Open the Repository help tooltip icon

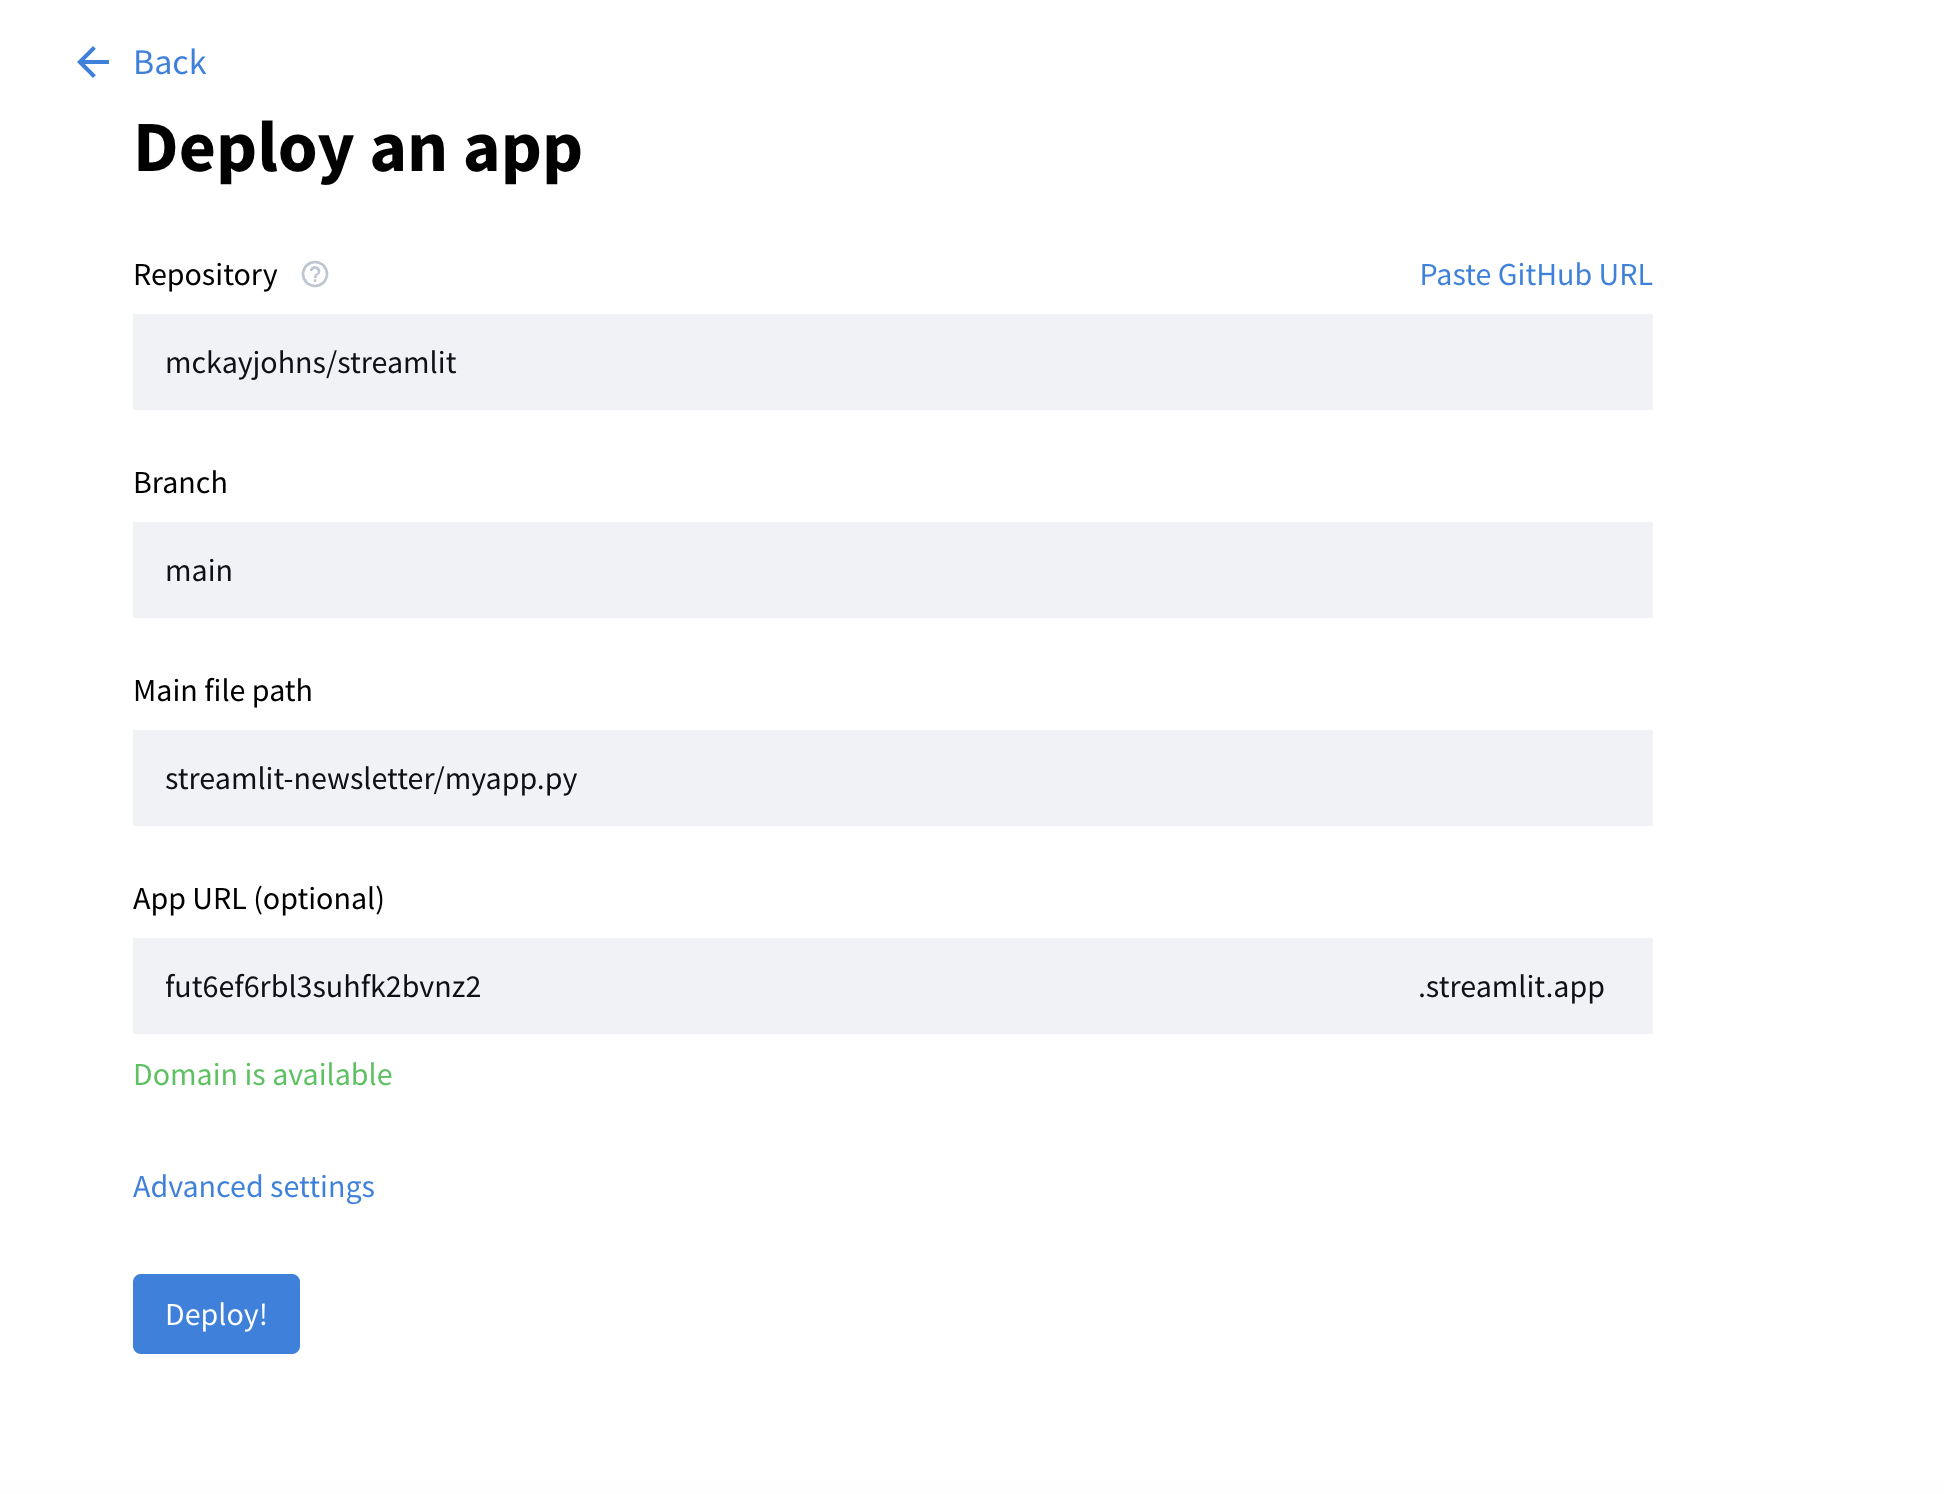point(314,274)
